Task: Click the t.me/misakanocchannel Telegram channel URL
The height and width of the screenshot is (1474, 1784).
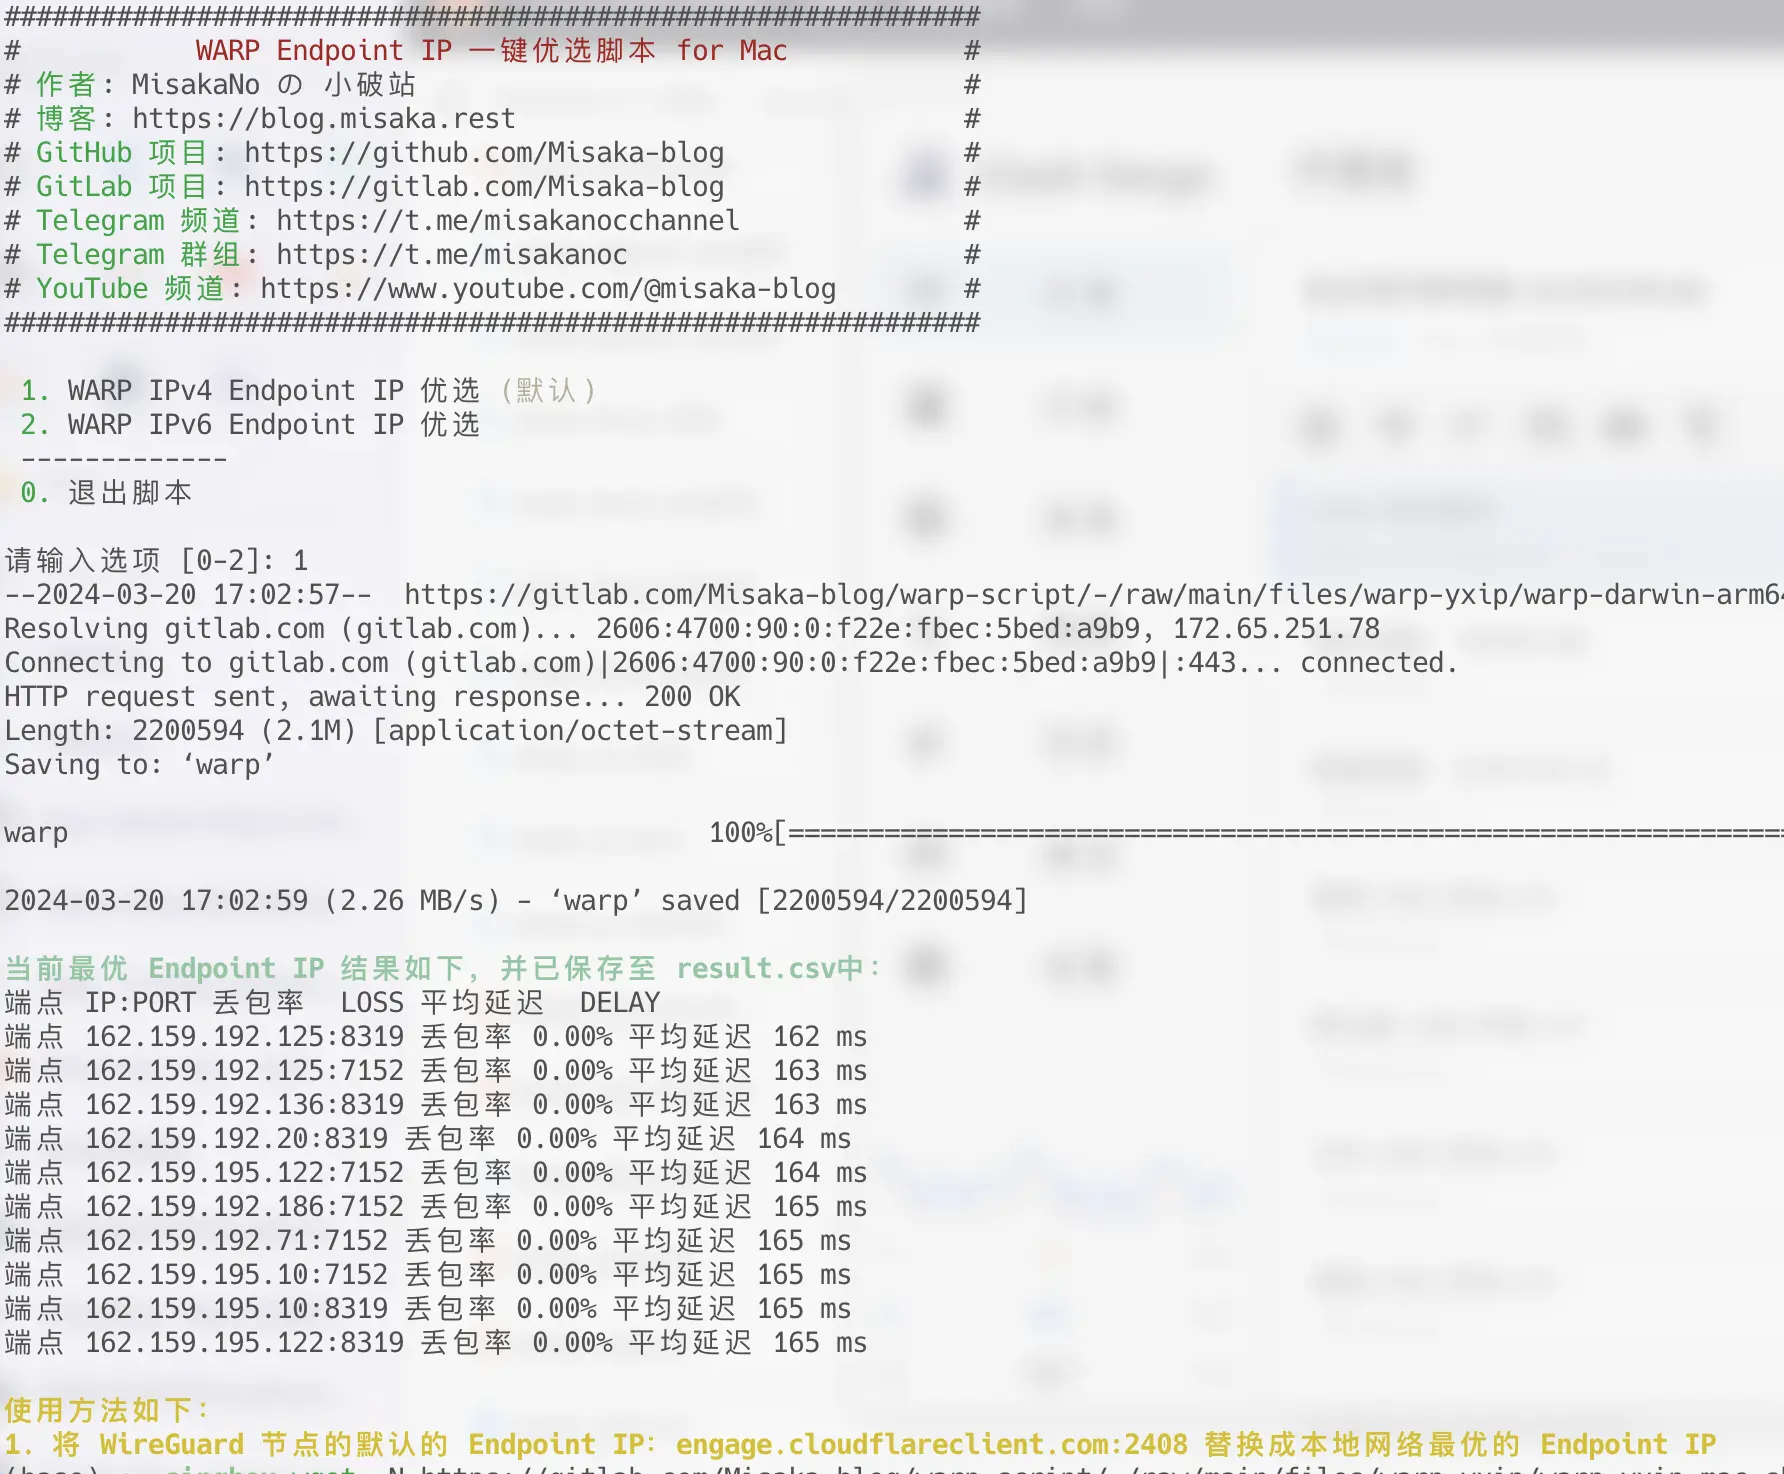Action: coord(507,221)
